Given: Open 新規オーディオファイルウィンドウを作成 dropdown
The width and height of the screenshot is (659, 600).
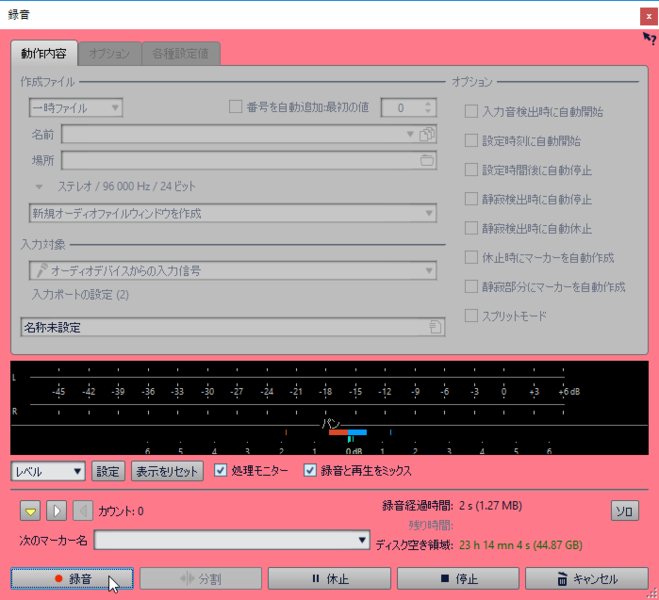Looking at the screenshot, I should click(x=232, y=213).
